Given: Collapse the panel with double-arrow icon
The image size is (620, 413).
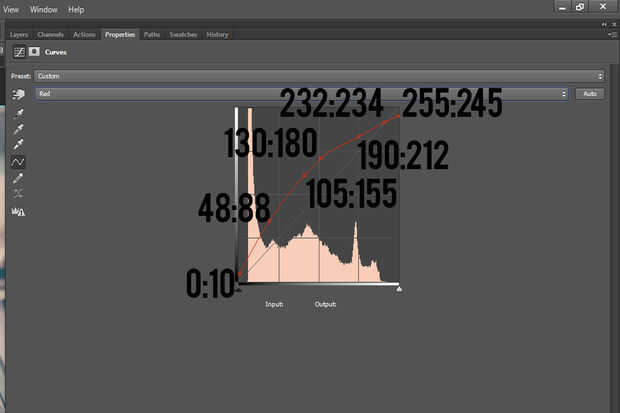Looking at the screenshot, I should pos(604,25).
